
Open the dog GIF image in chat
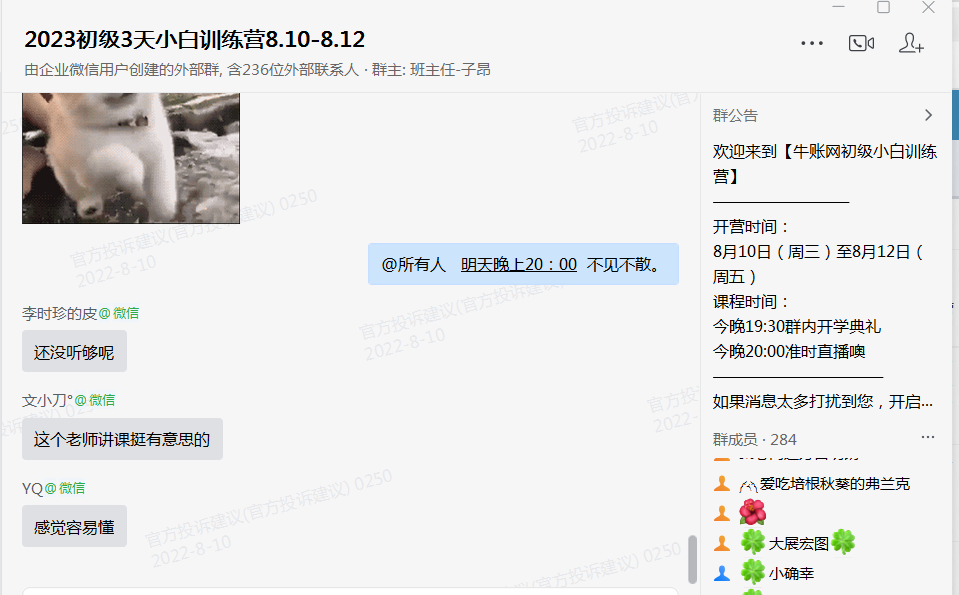131,158
